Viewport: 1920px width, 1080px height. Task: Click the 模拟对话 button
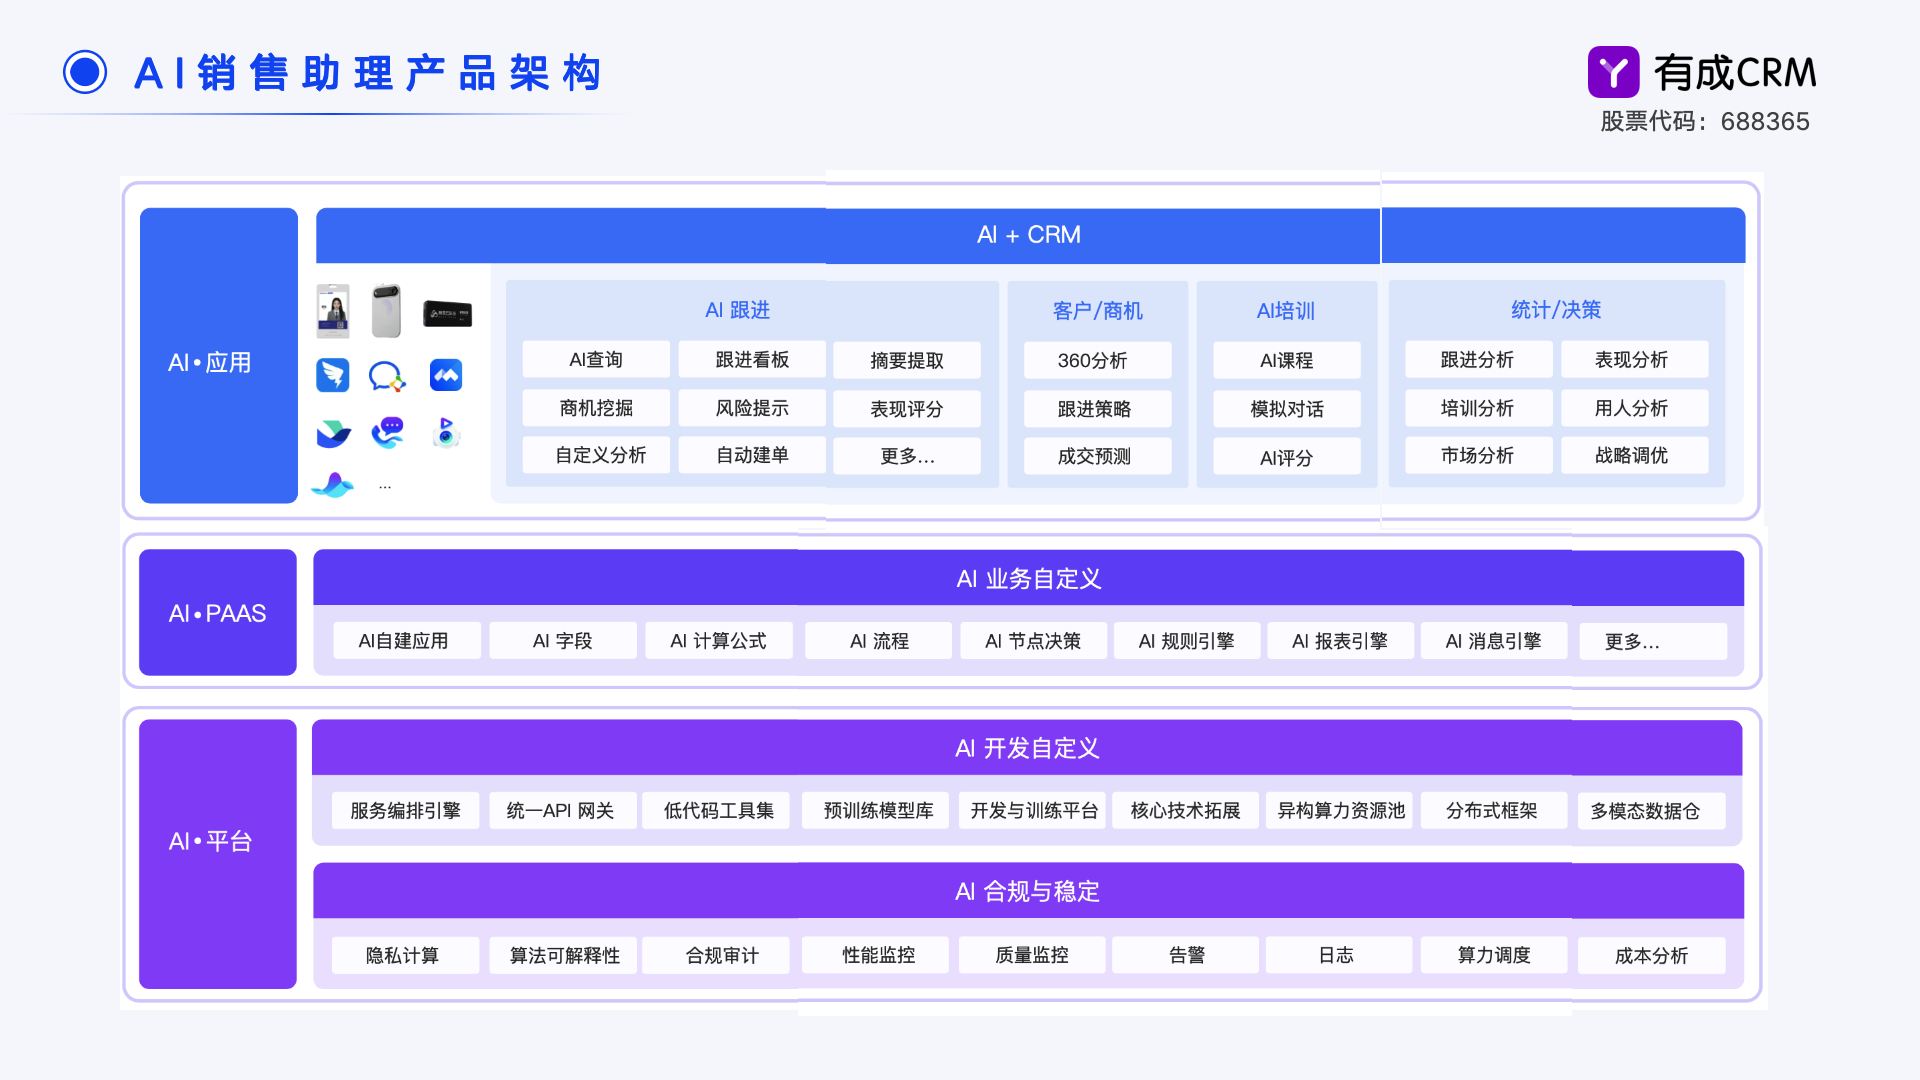click(1287, 408)
